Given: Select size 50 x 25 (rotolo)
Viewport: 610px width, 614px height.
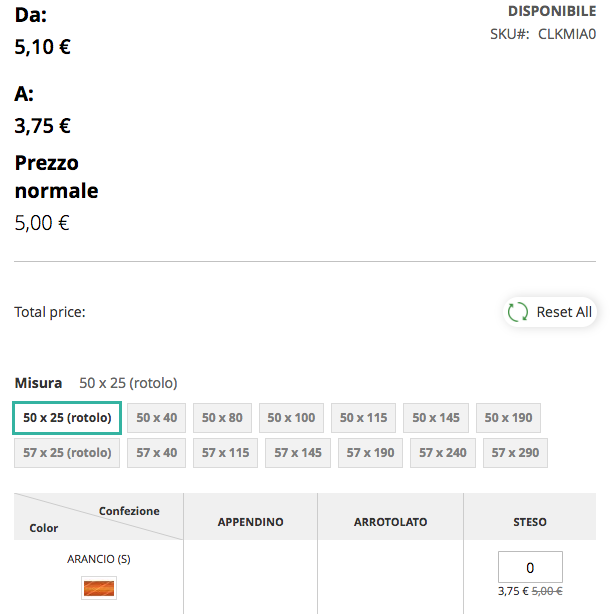Looking at the screenshot, I should point(67,418).
